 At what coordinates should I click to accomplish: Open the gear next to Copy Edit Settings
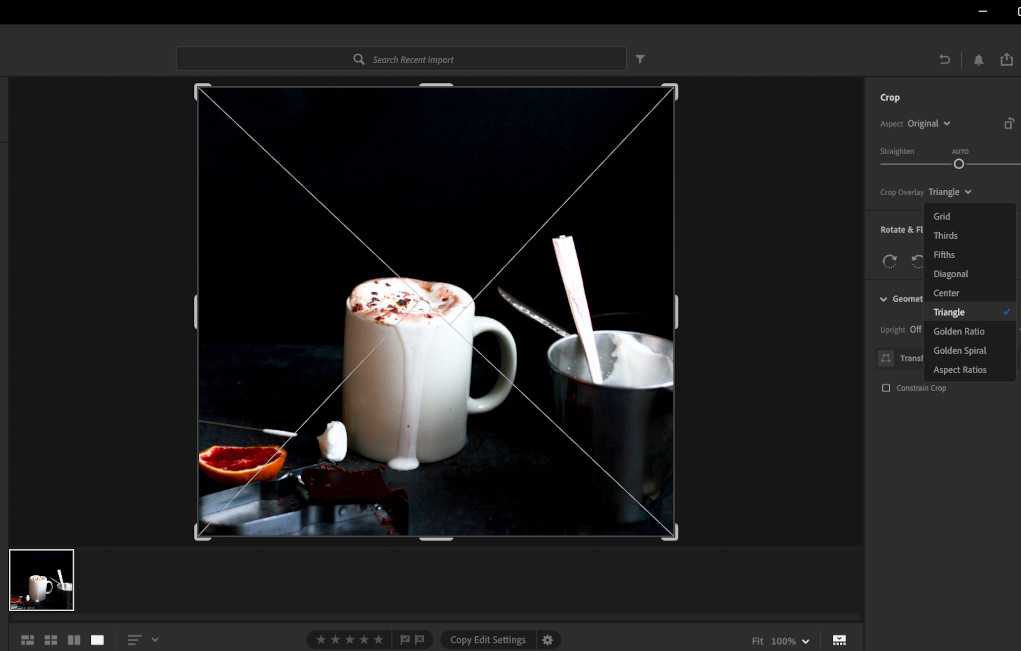(547, 640)
